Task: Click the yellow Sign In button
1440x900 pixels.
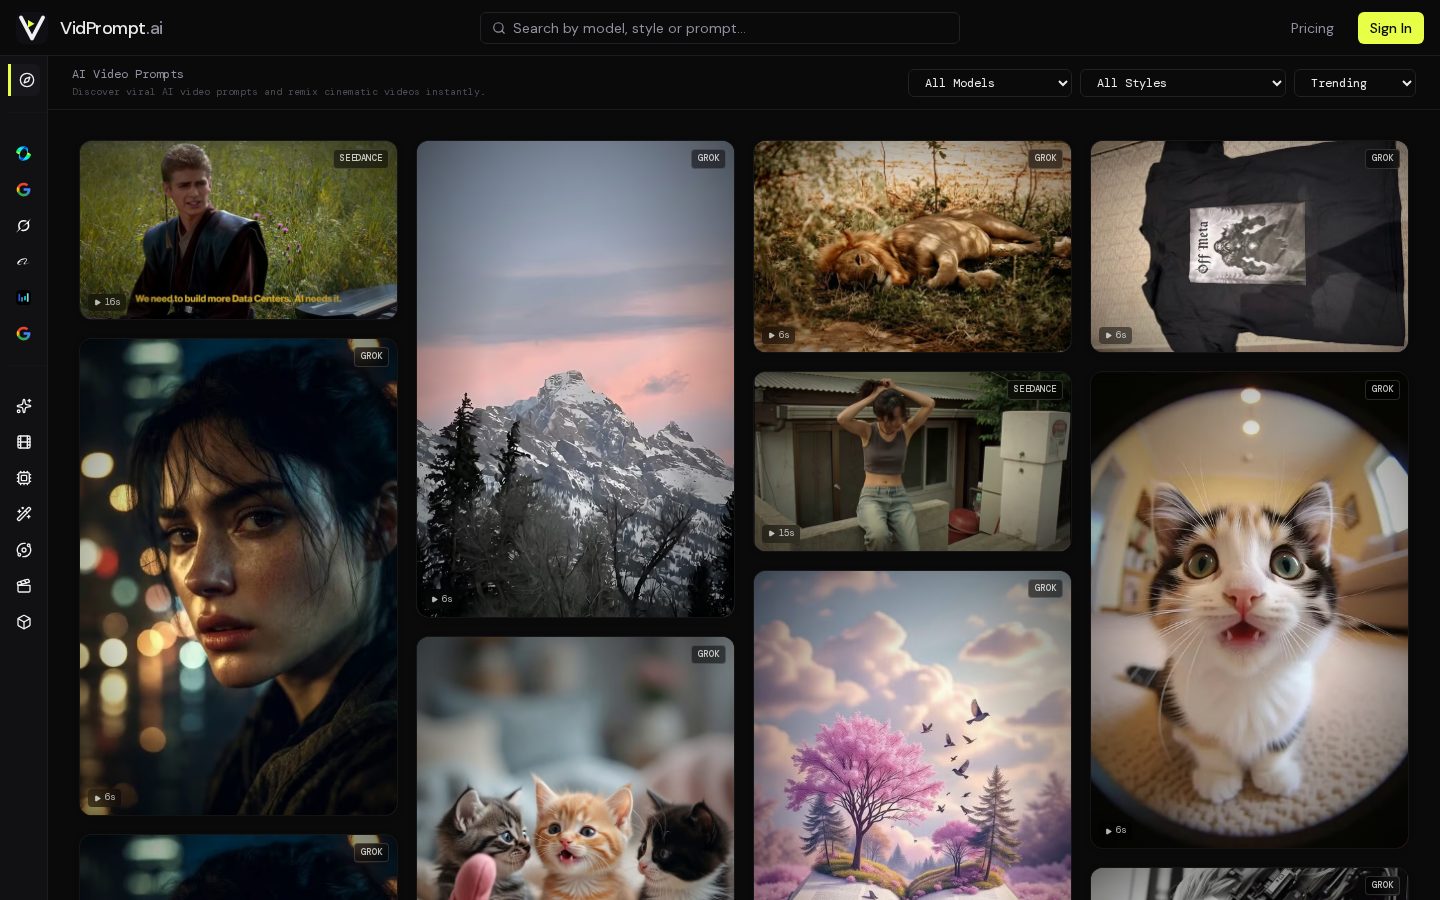Action: (x=1390, y=28)
